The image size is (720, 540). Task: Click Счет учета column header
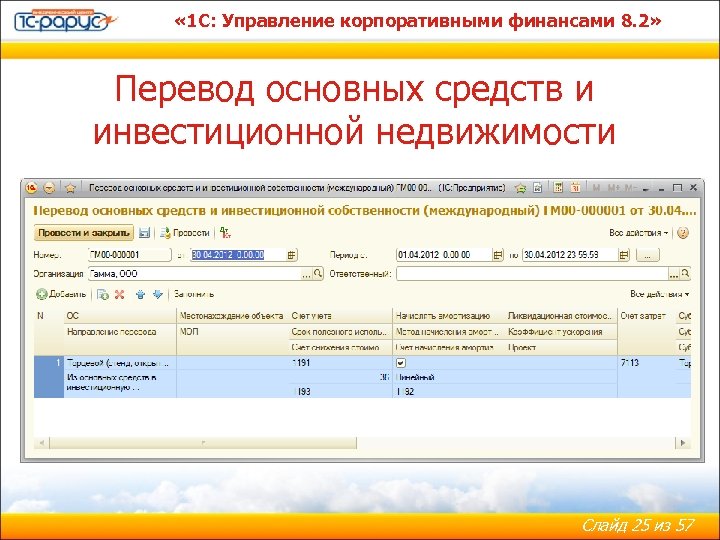pyautogui.click(x=340, y=316)
